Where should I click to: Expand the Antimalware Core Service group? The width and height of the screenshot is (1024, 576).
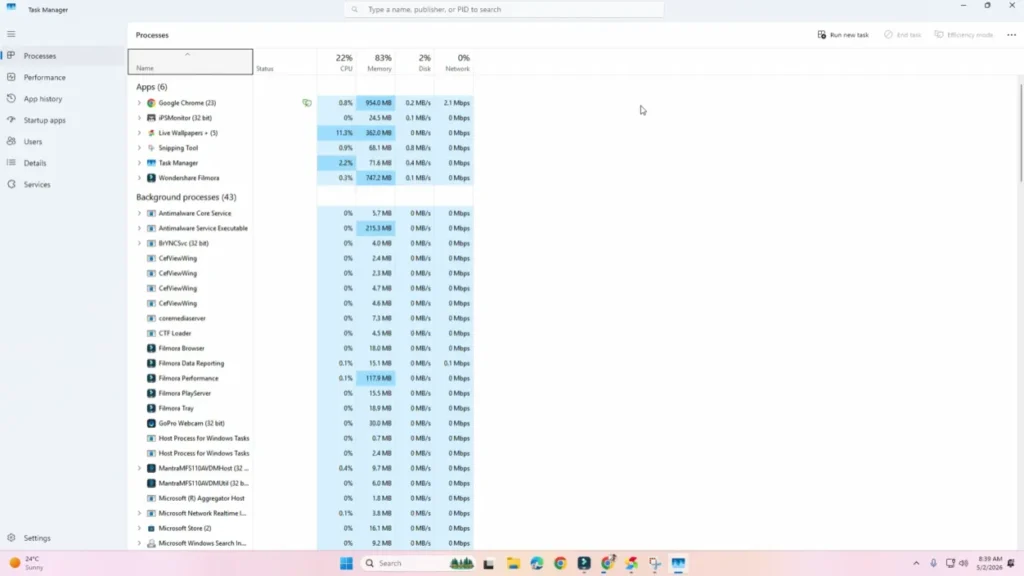(x=139, y=213)
